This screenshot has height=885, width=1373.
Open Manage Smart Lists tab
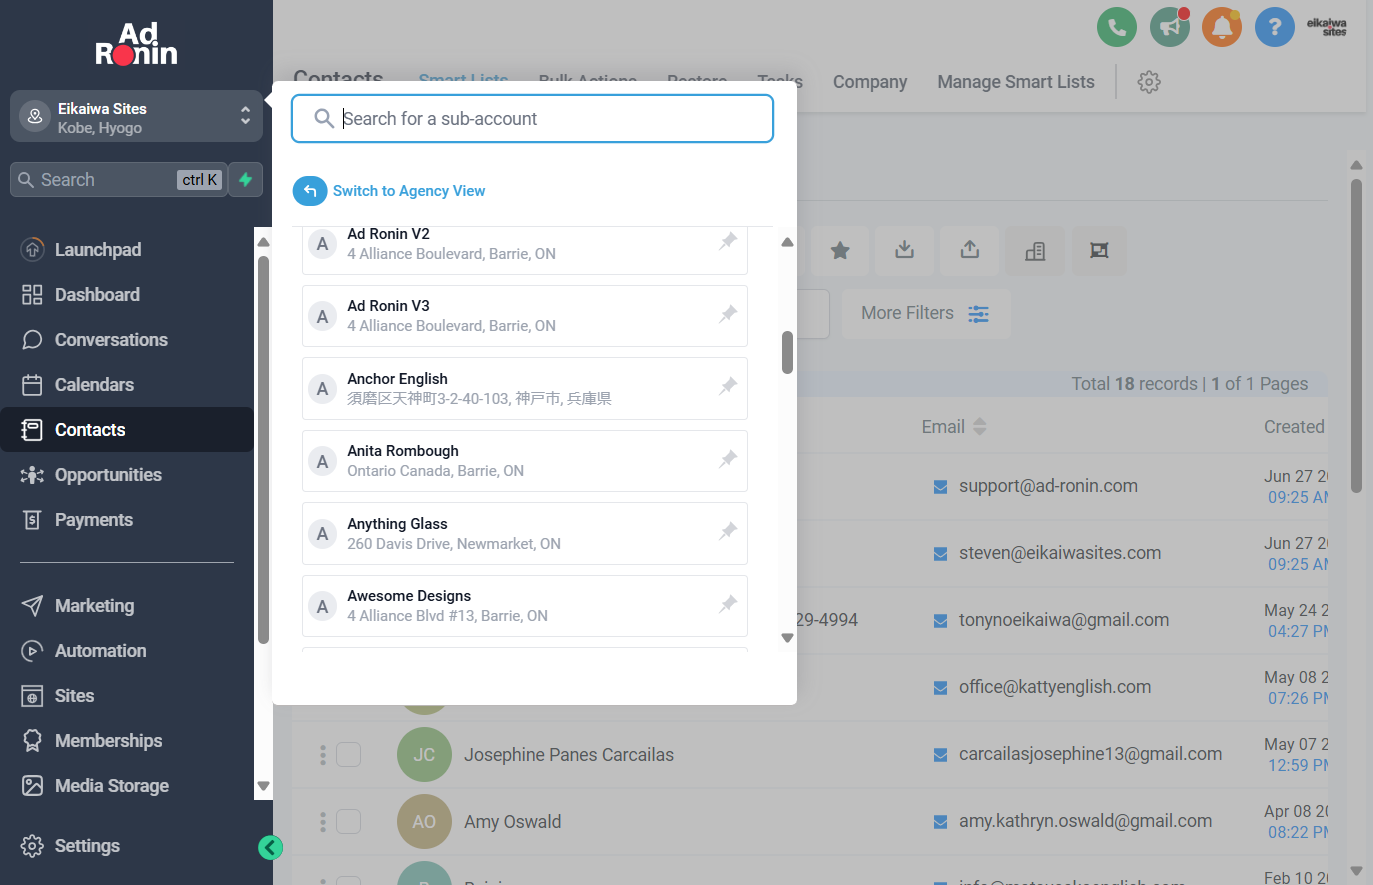point(1016,82)
